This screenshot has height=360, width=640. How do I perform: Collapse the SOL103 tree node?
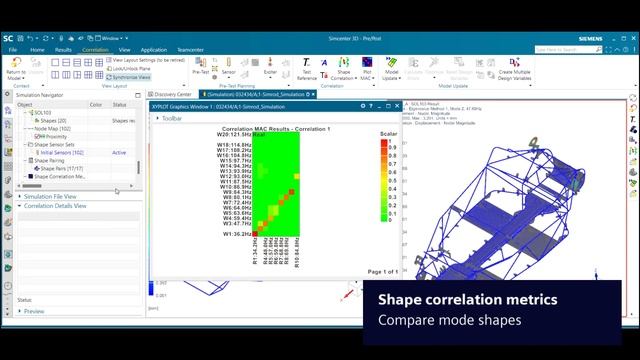pos(25,112)
